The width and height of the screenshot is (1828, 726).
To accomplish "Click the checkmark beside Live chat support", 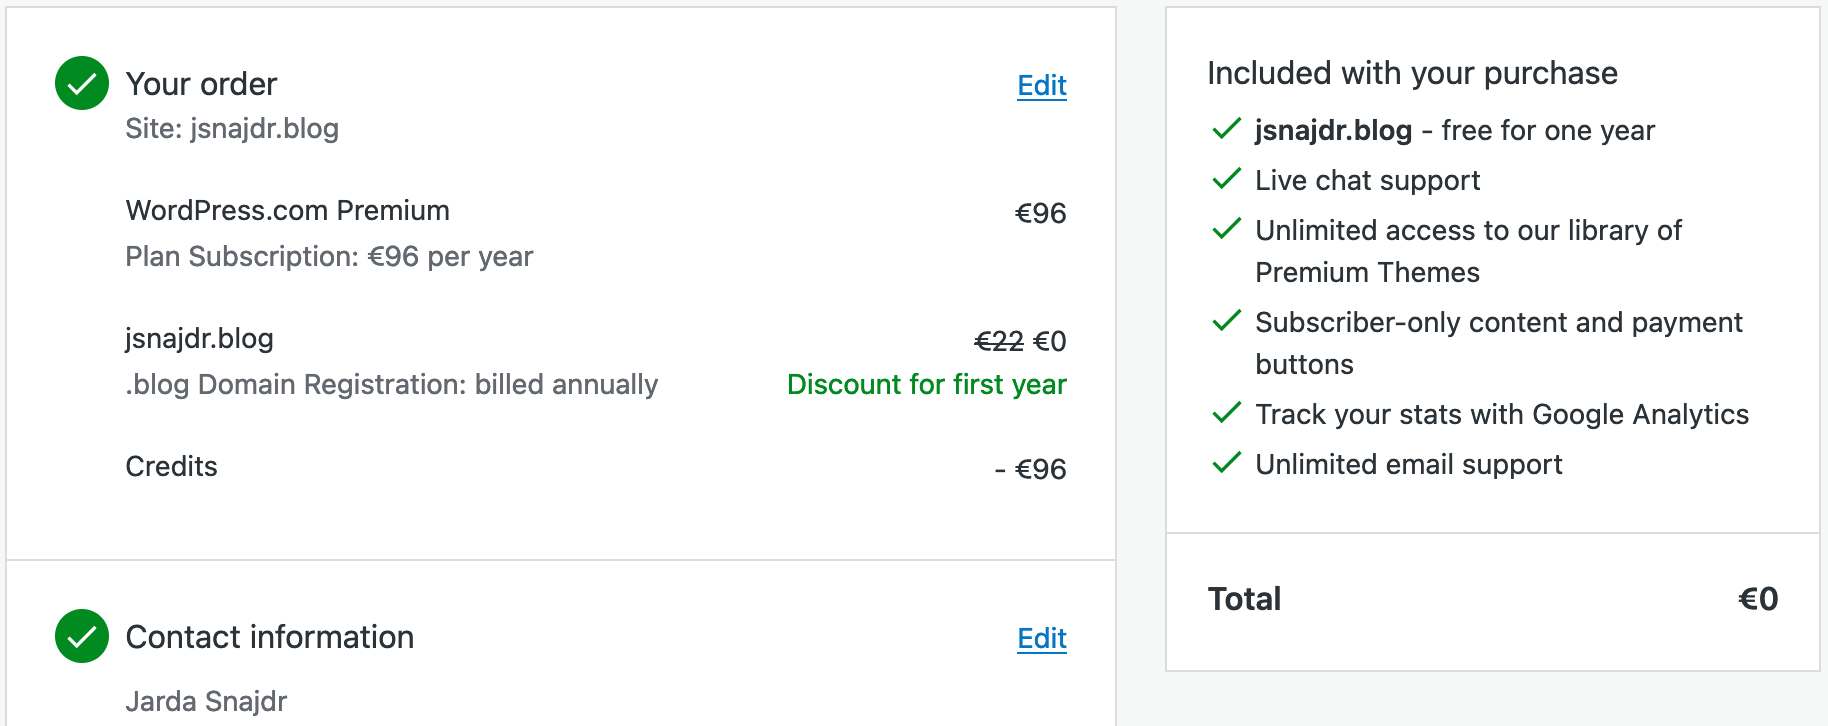I will [x=1227, y=179].
